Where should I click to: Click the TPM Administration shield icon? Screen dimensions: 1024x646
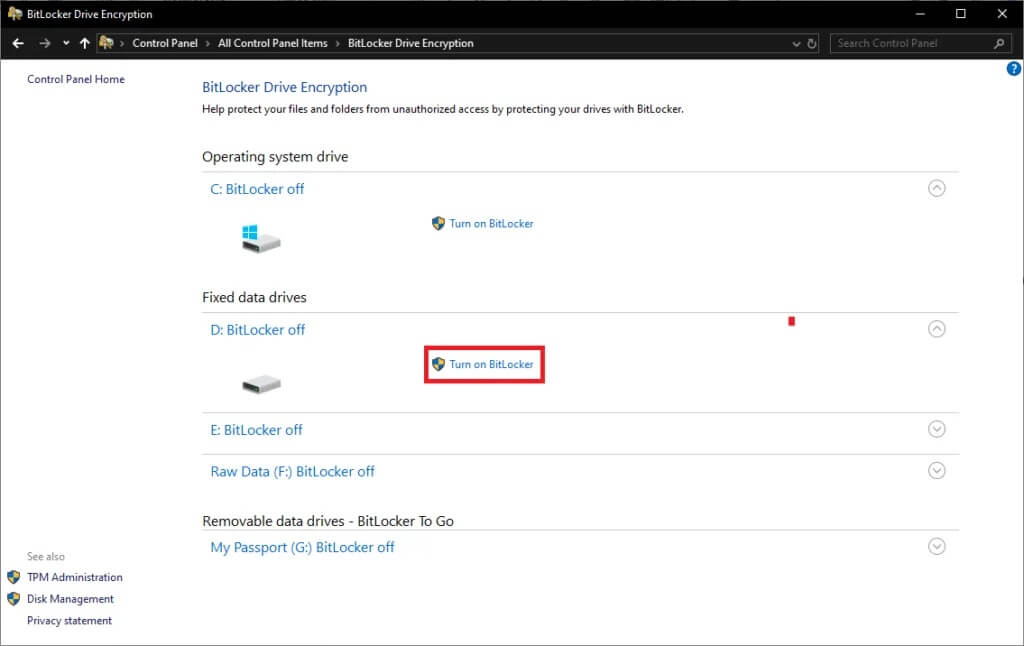[x=14, y=577]
